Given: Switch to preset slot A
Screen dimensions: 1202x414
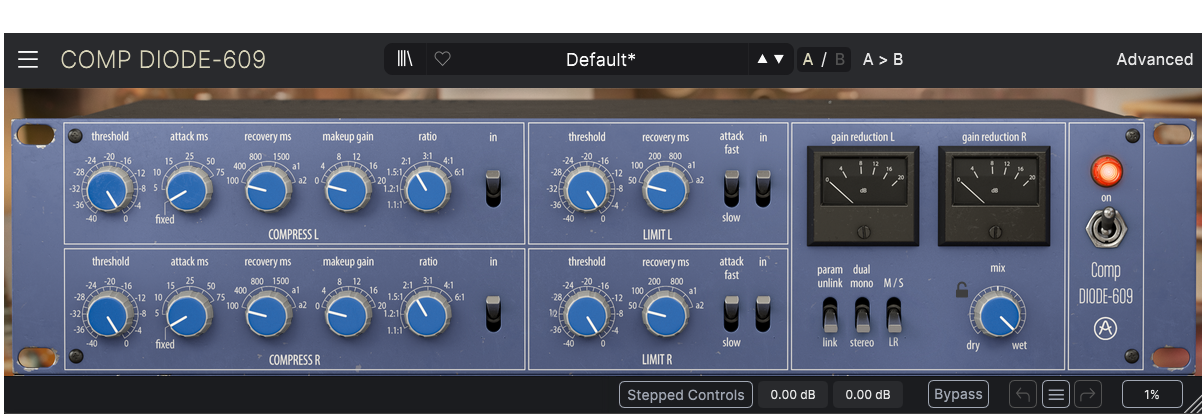Looking at the screenshot, I should pyautogui.click(x=808, y=59).
